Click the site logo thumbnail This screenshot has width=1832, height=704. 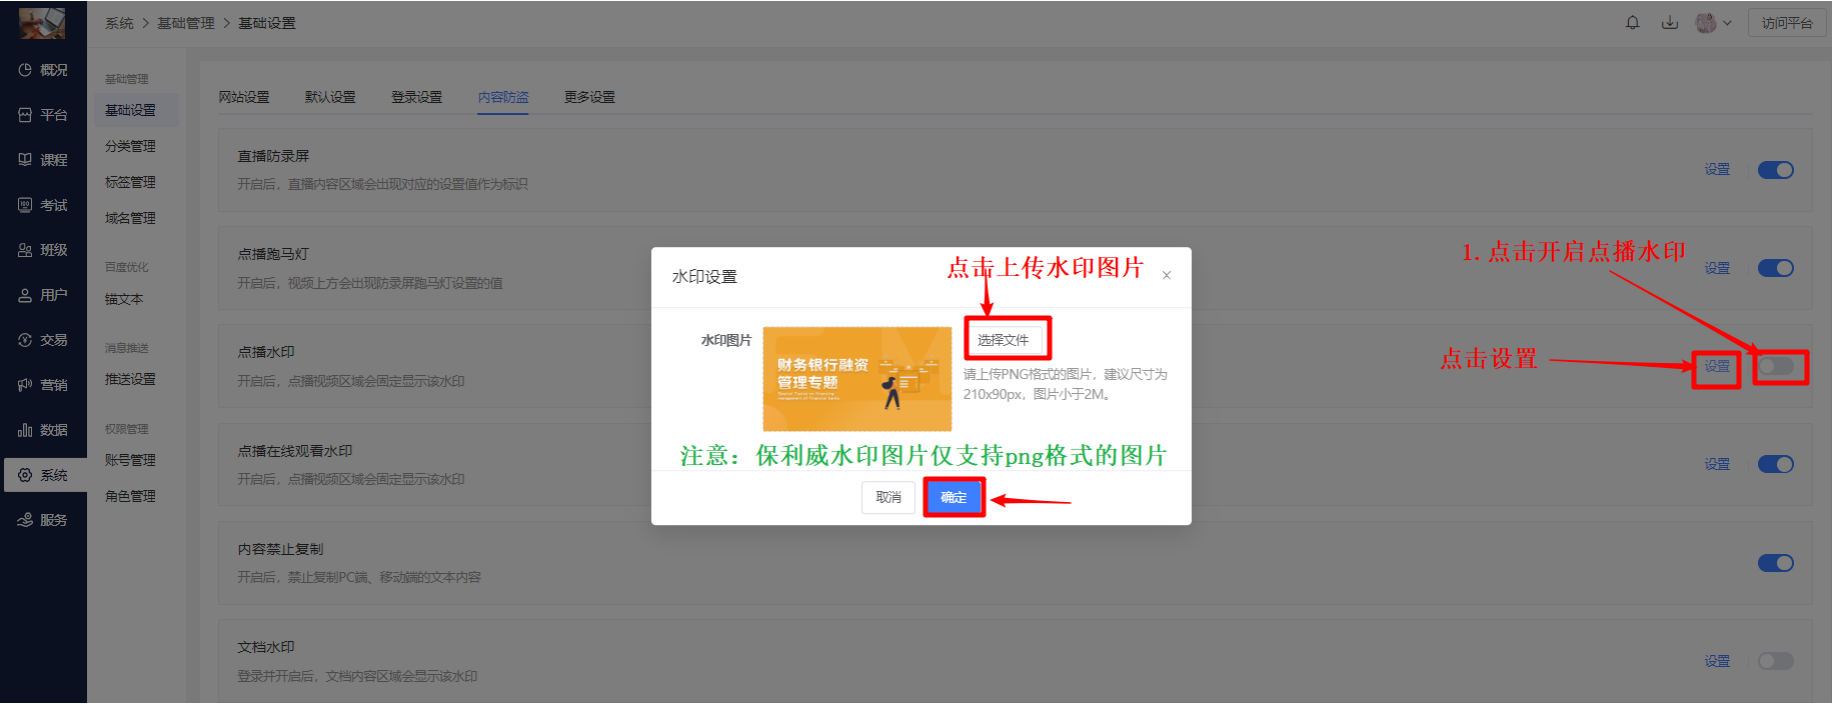(x=42, y=22)
